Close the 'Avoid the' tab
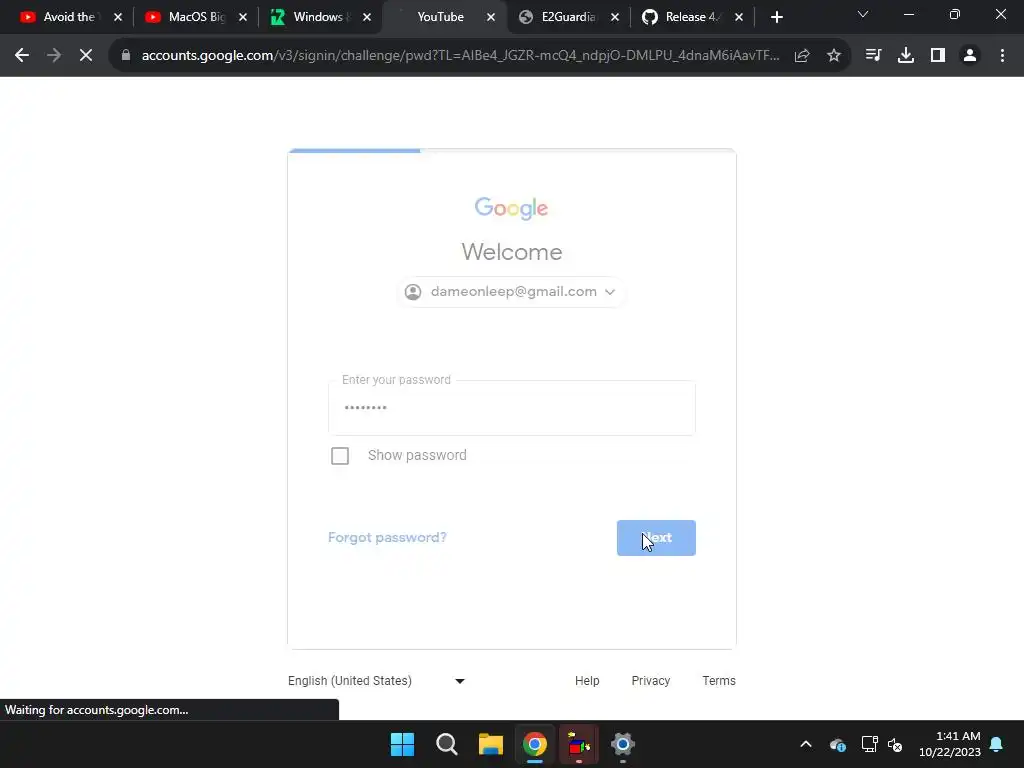The image size is (1024, 768). [118, 17]
